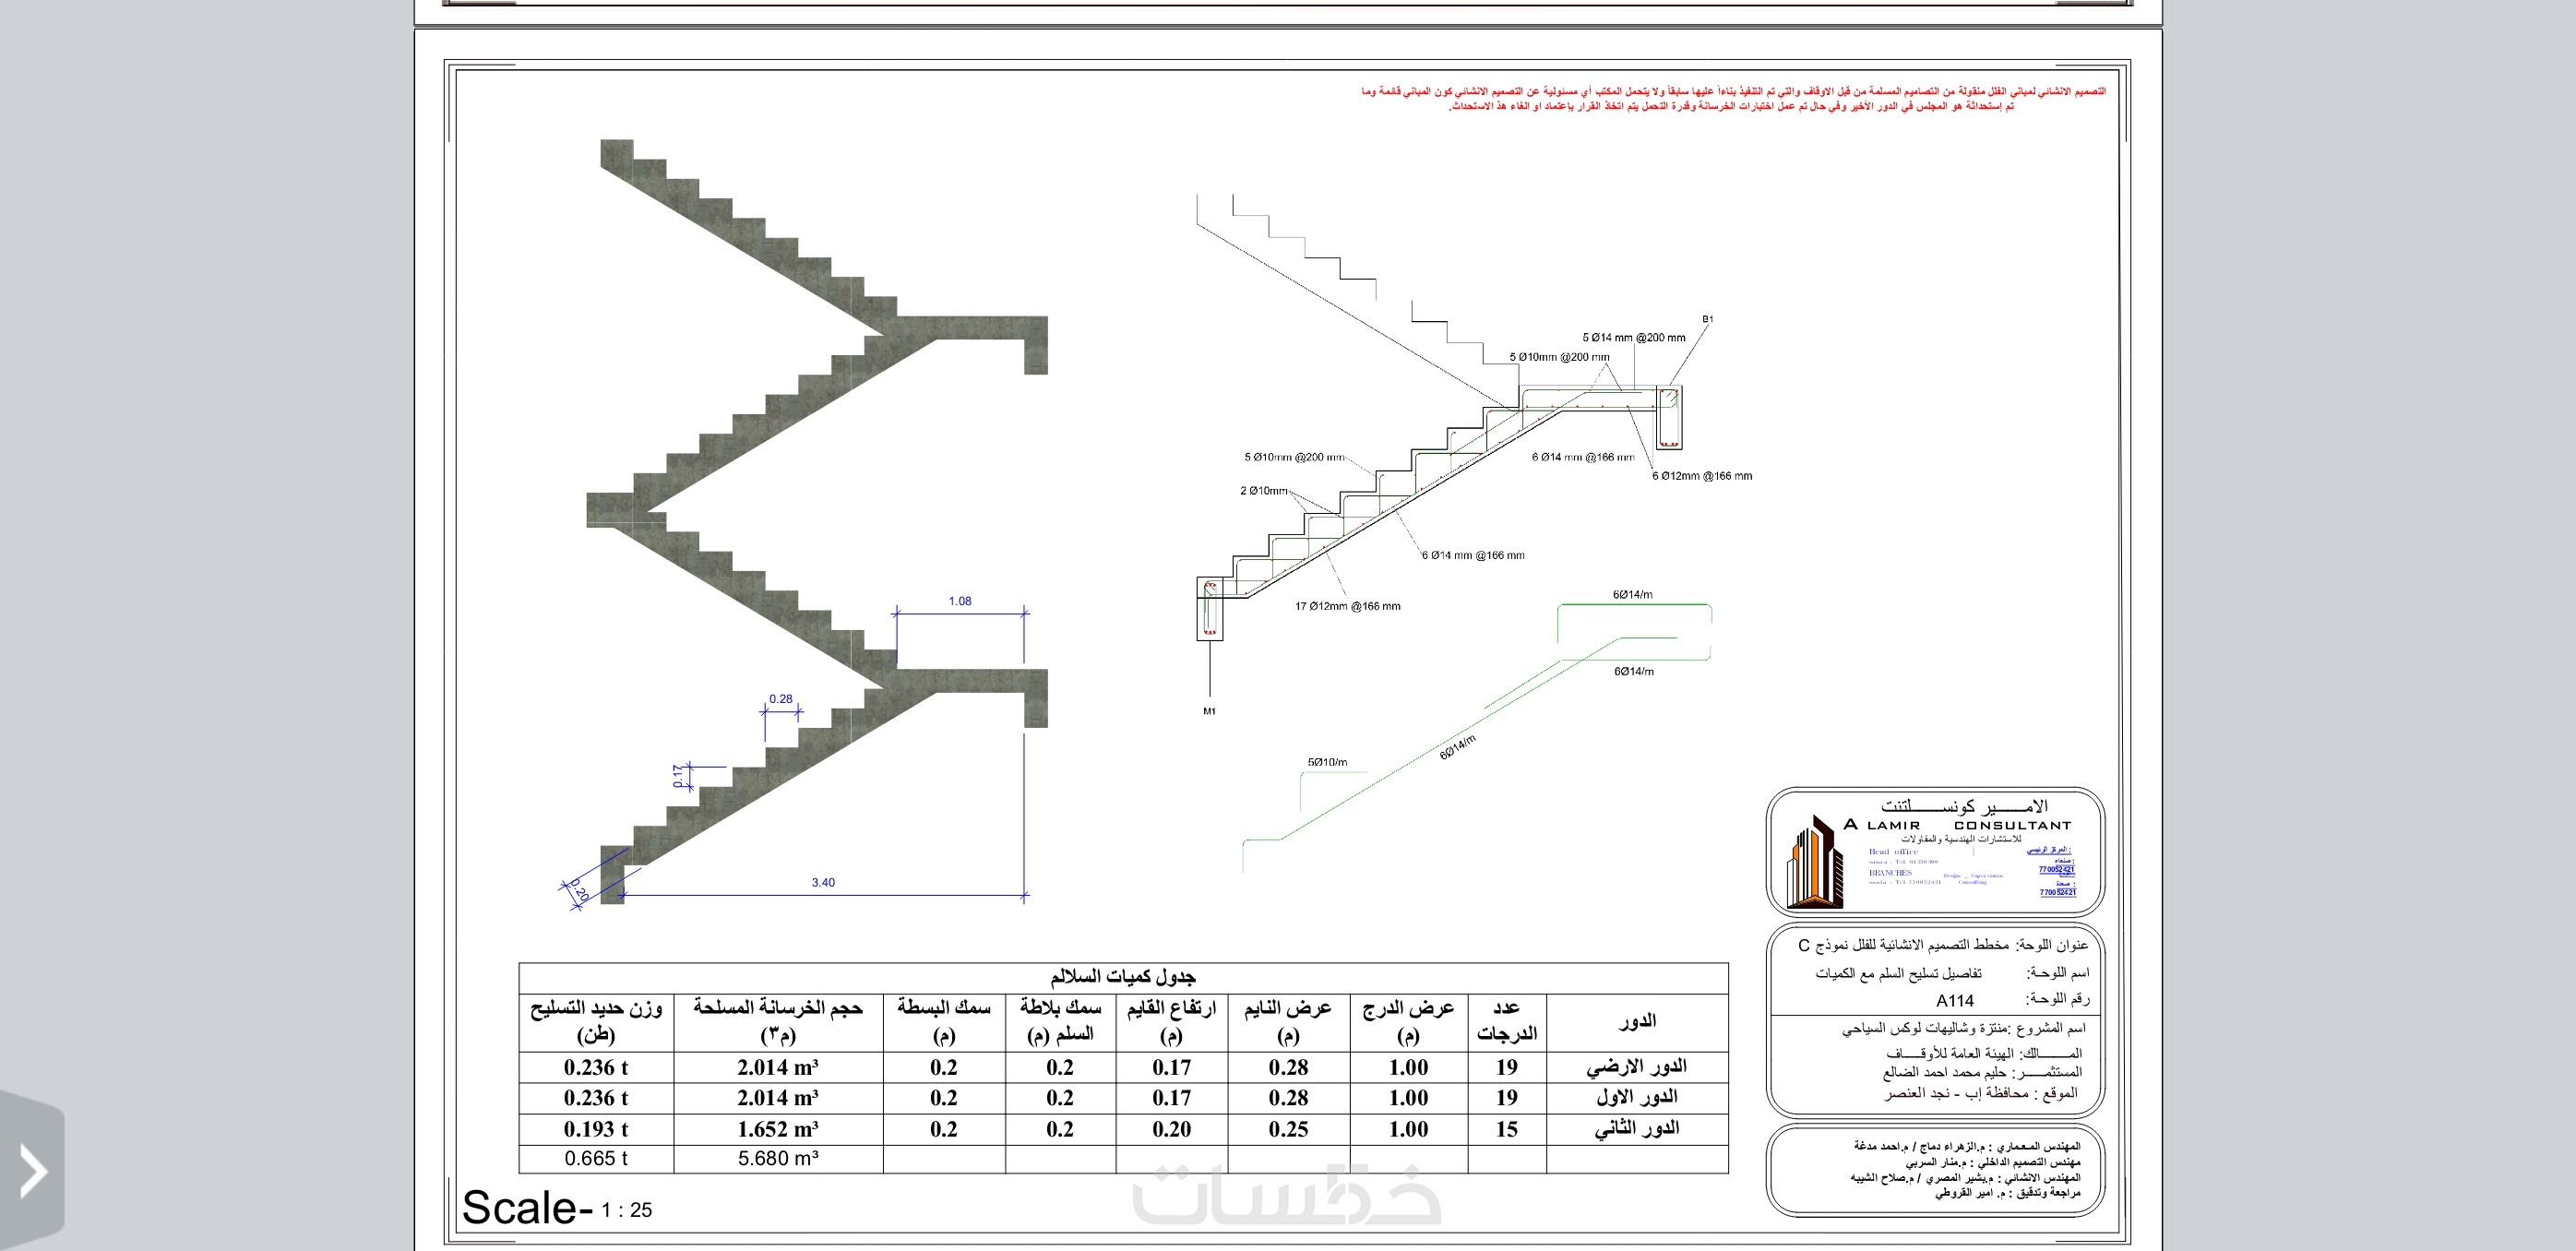Click the 3.40 span dimension label
Image resolution: width=2576 pixels, height=1251 pixels.
[823, 882]
